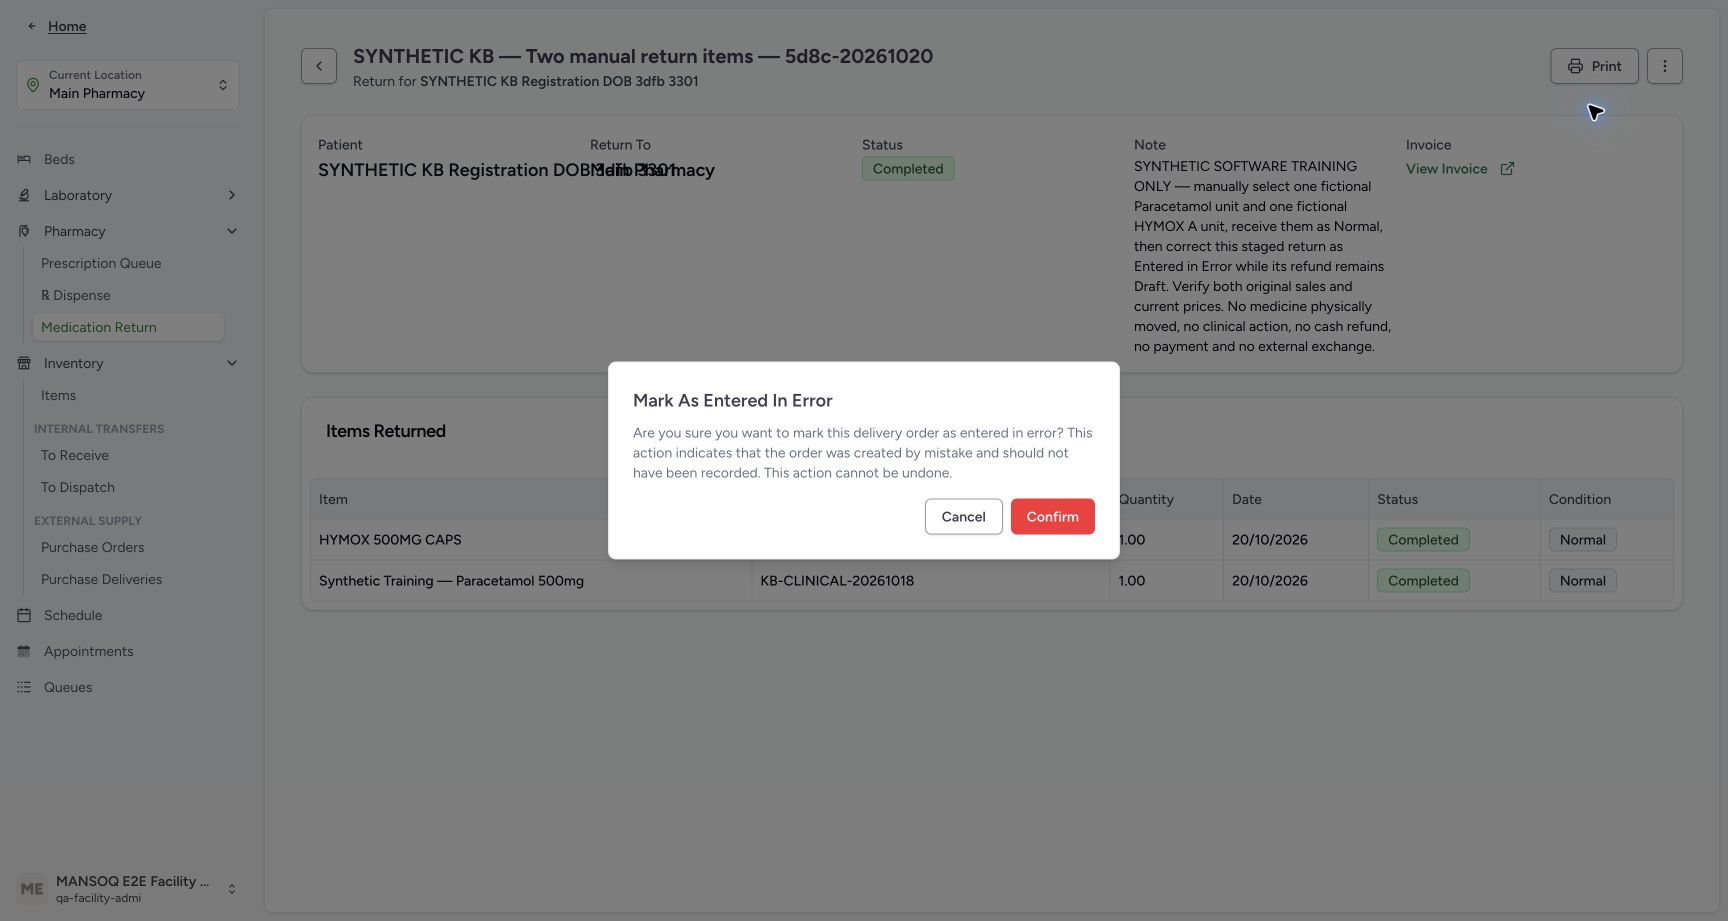Open To Dispatch transfers
Screen dimensions: 1728x921
[x=78, y=487]
